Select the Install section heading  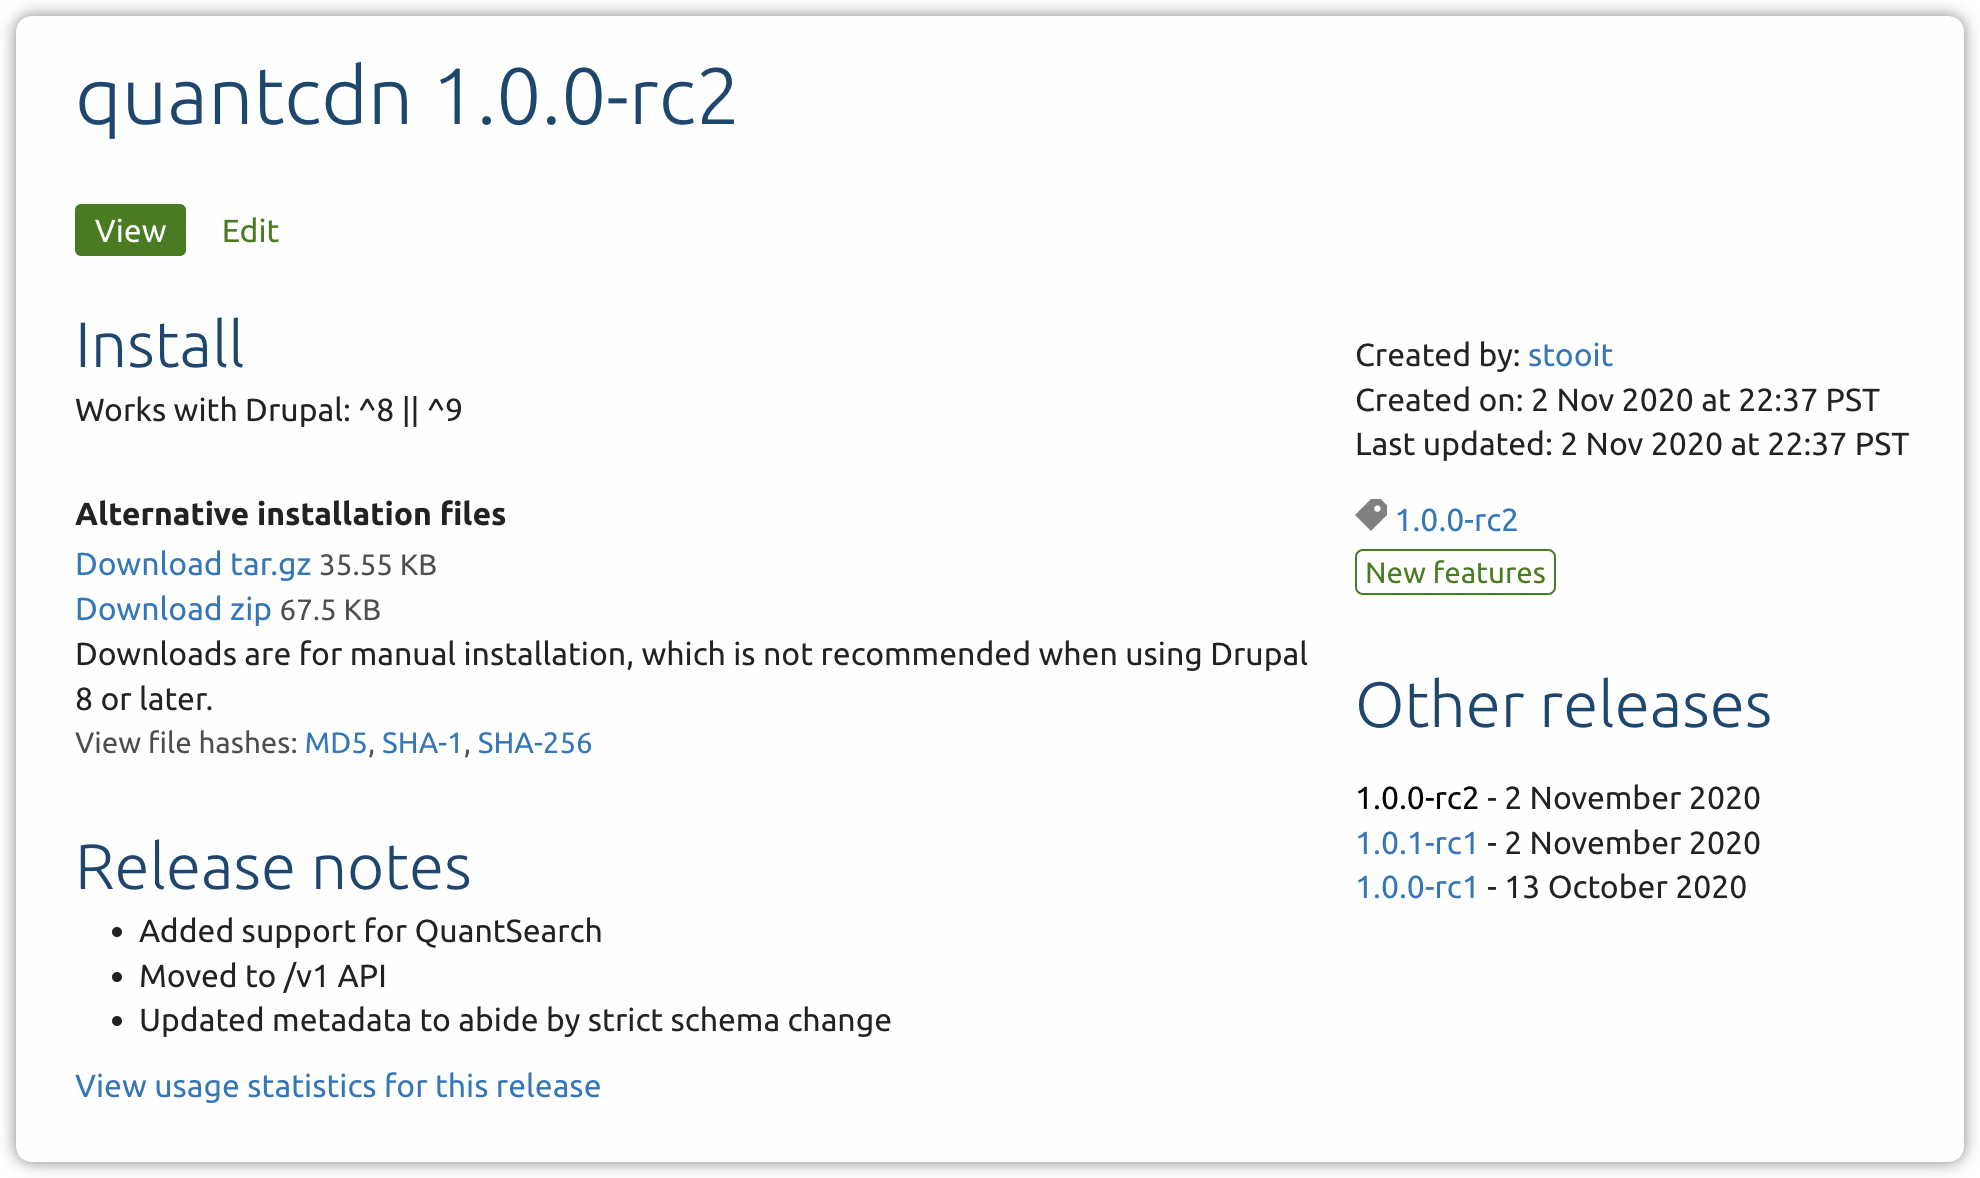(x=159, y=347)
